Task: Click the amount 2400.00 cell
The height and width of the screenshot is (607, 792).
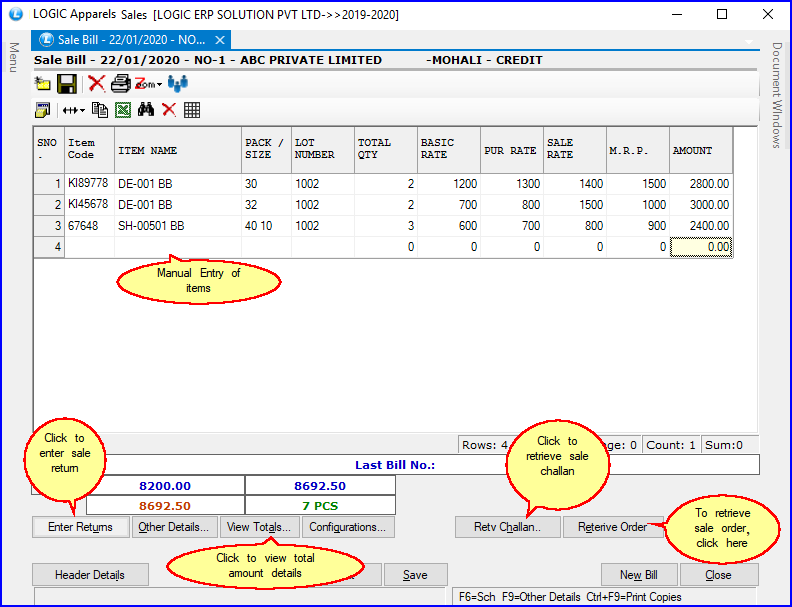Action: coord(701,226)
